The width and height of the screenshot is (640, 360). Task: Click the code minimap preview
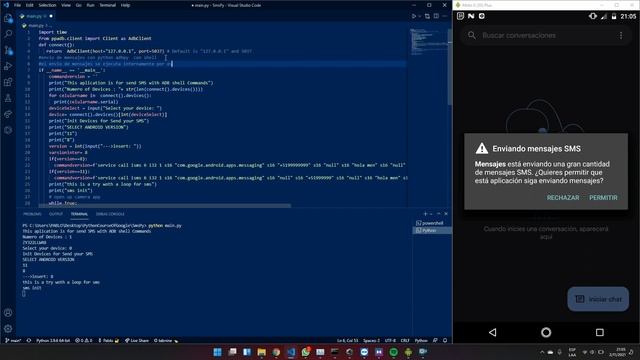(429, 42)
